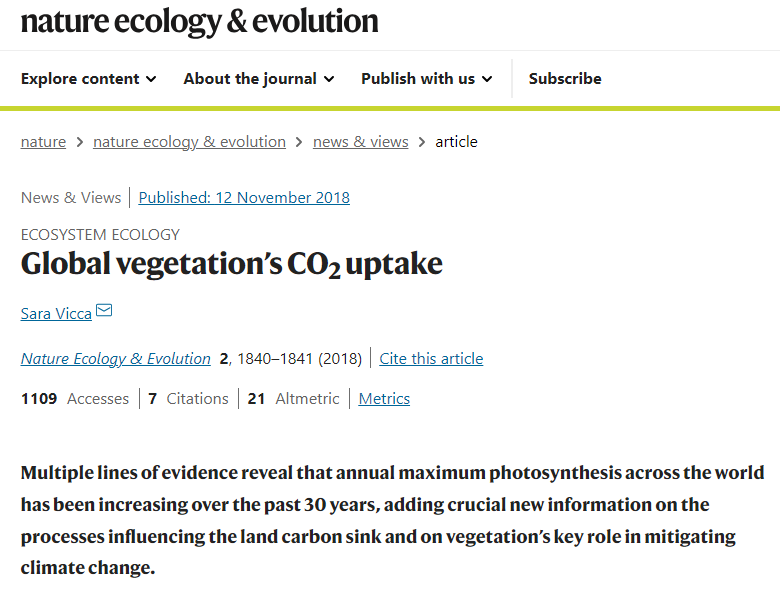Open the Metrics link
The width and height of the screenshot is (780, 610).
click(384, 399)
